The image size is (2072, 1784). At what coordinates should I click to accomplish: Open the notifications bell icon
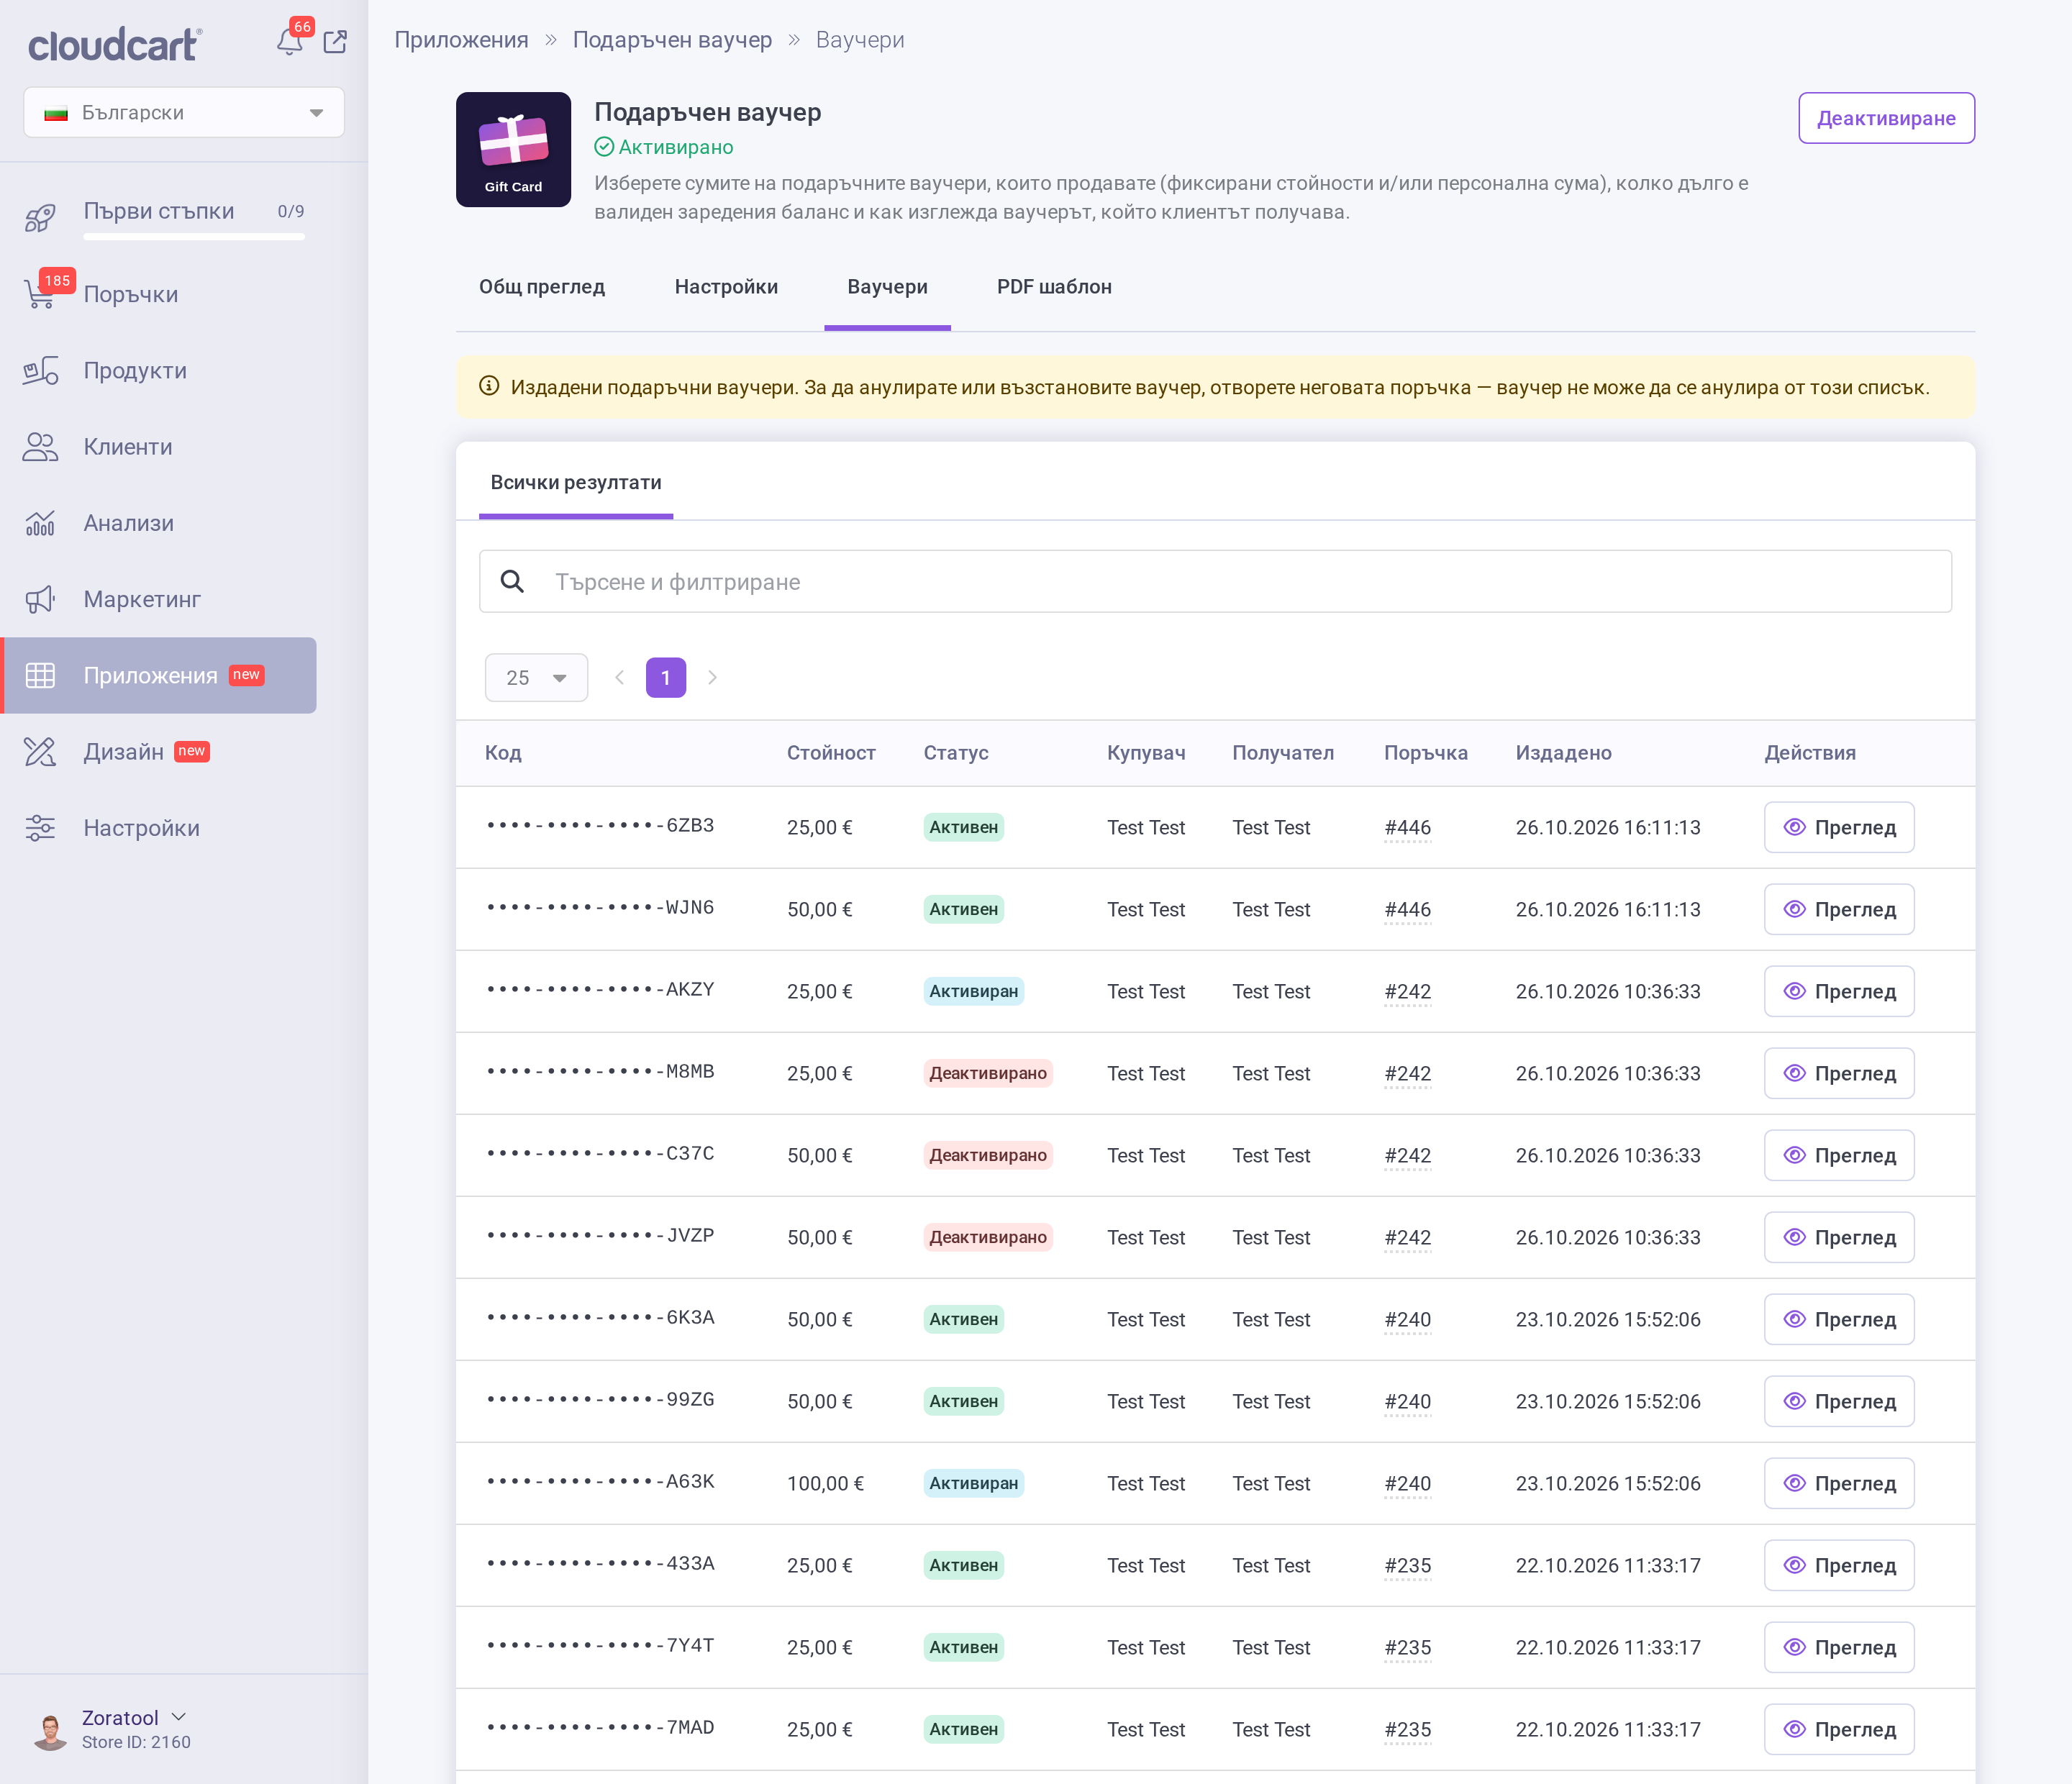click(289, 42)
